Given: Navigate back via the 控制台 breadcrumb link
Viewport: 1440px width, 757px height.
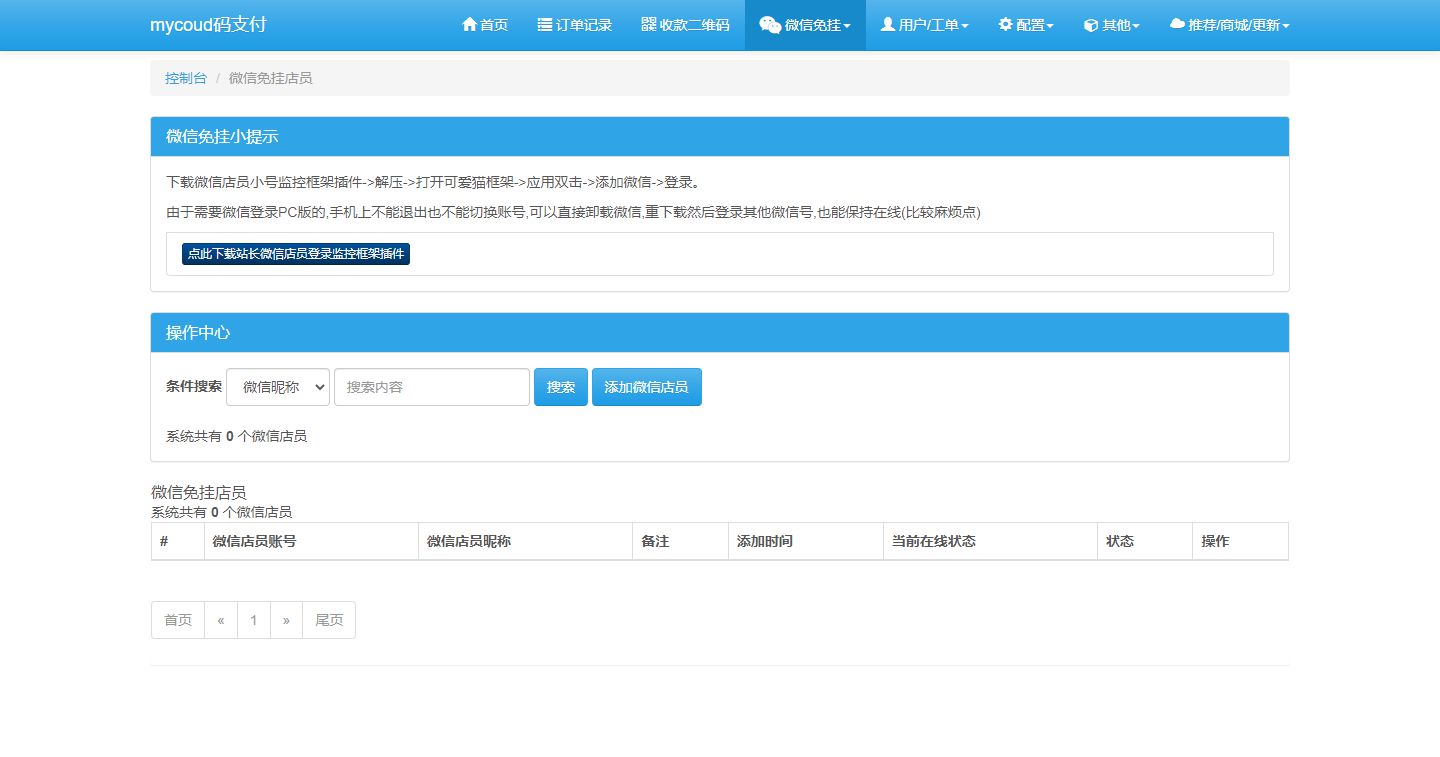Looking at the screenshot, I should [x=185, y=77].
